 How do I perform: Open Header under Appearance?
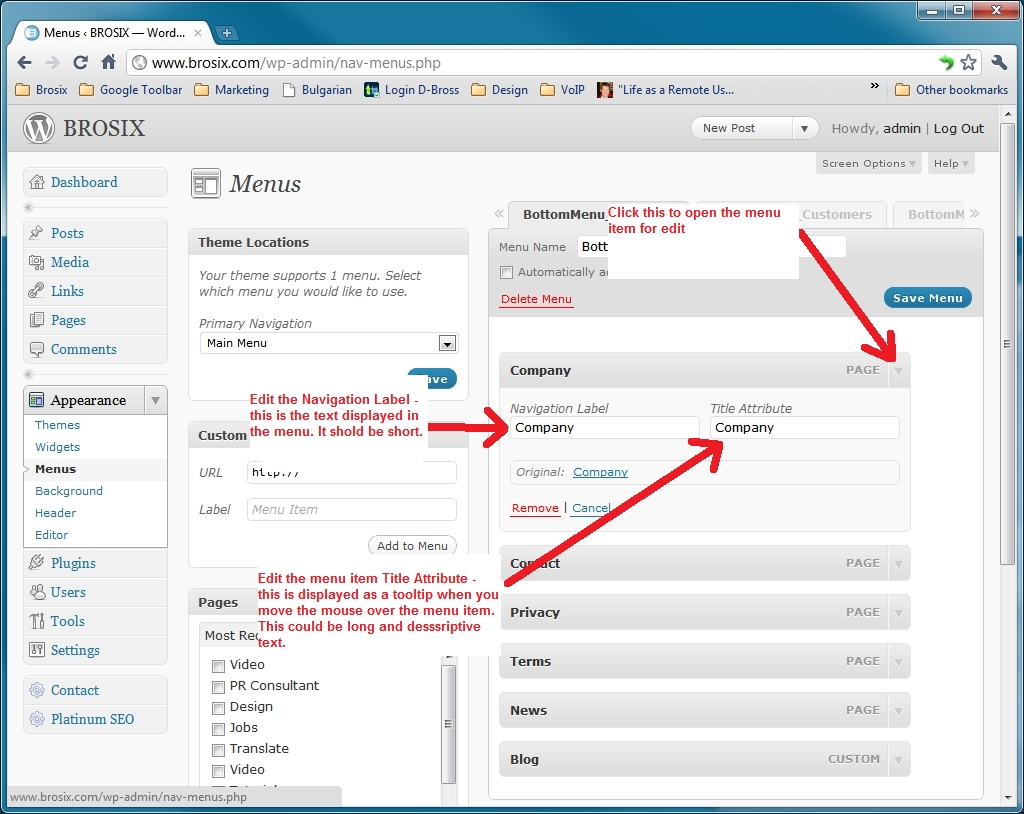(x=56, y=513)
